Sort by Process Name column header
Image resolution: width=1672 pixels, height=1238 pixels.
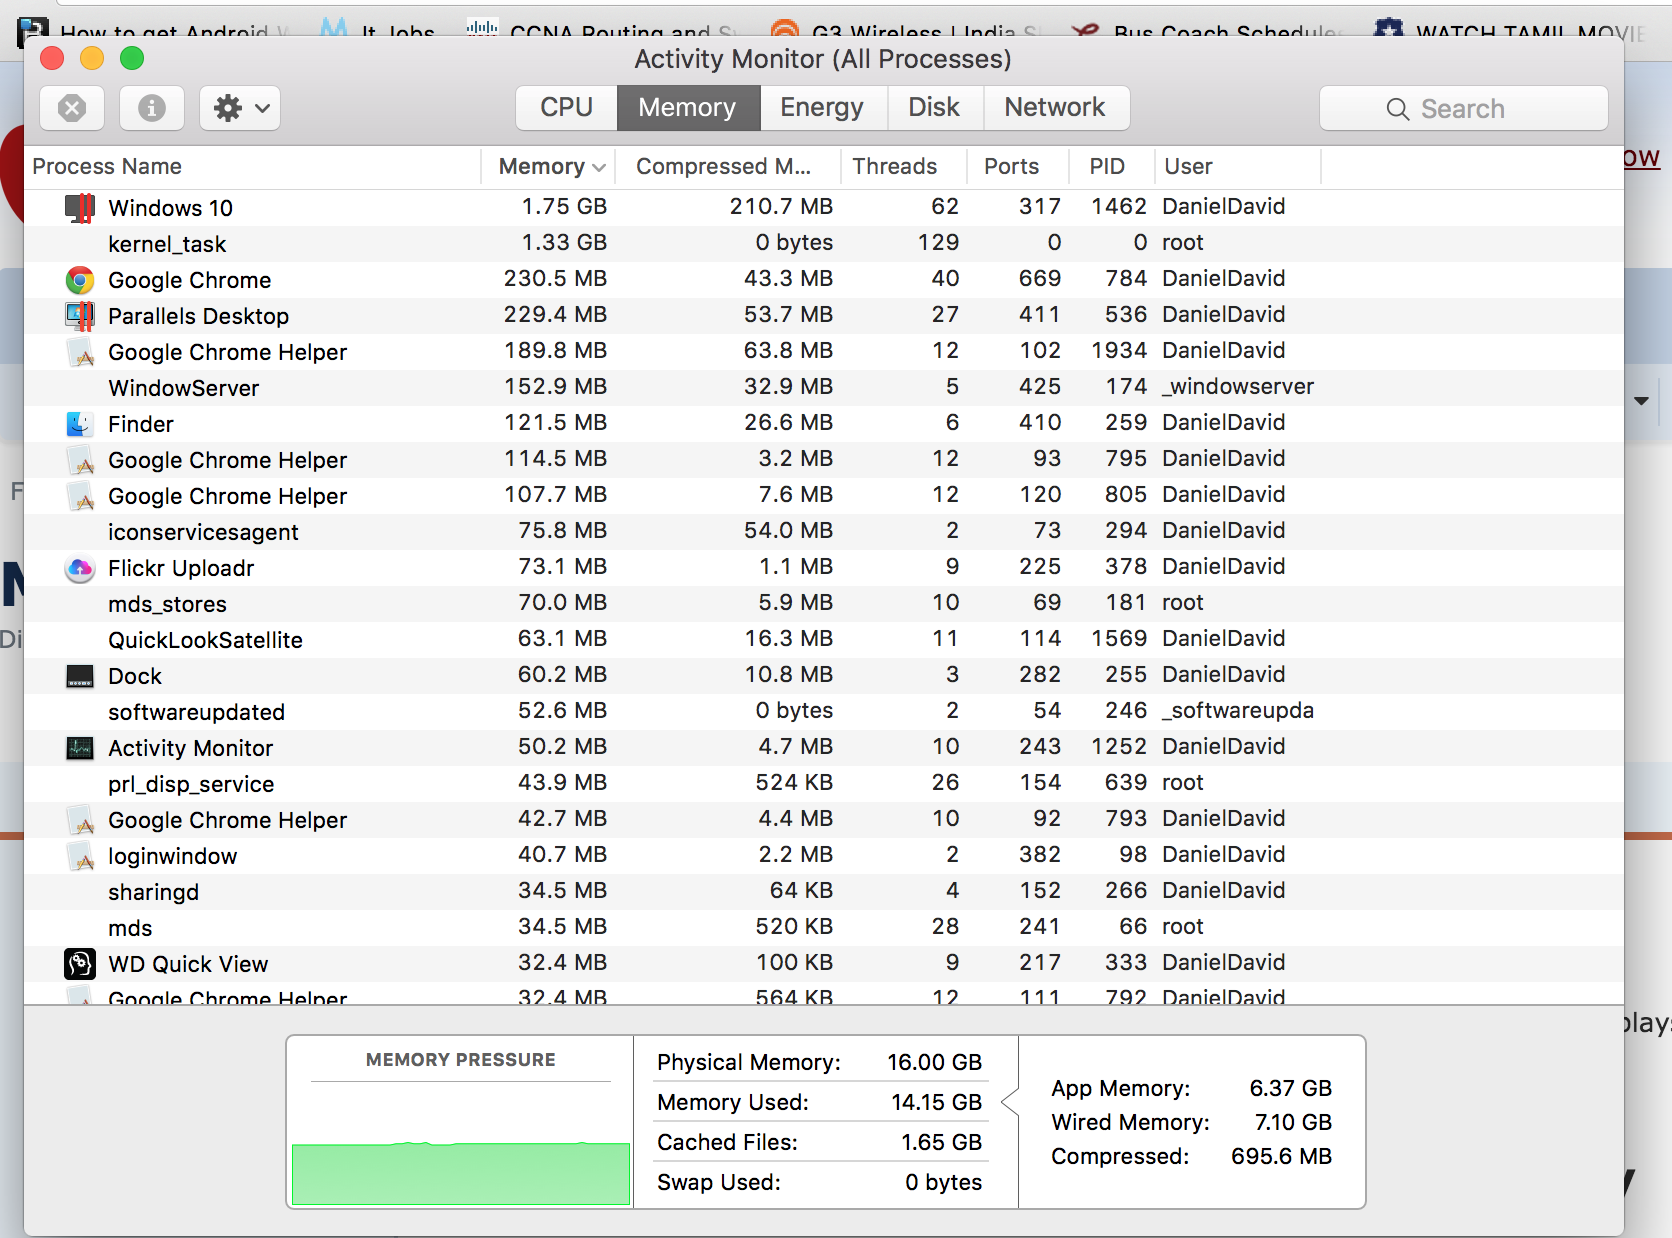click(x=252, y=167)
